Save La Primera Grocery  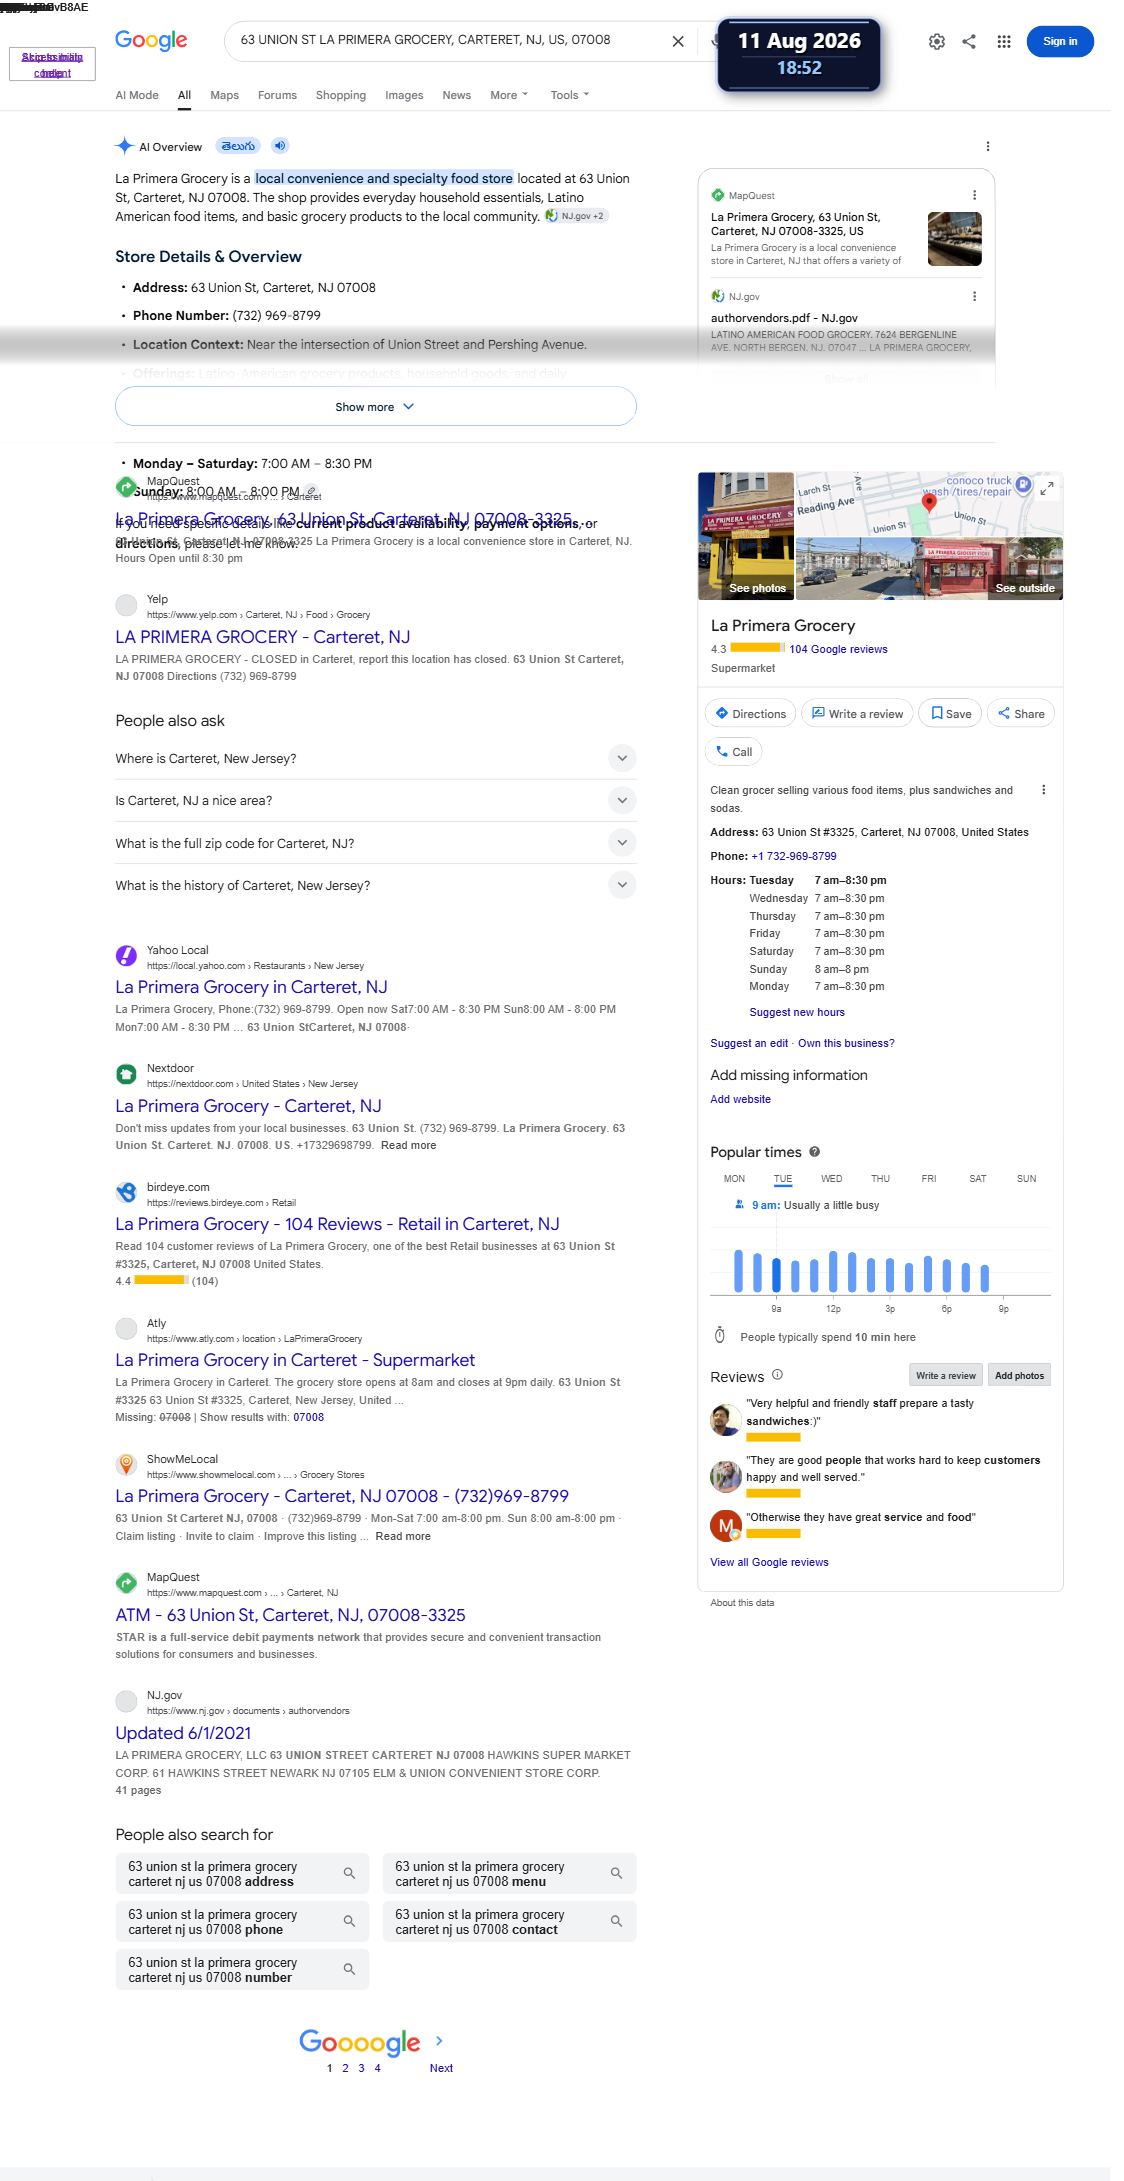pos(951,713)
